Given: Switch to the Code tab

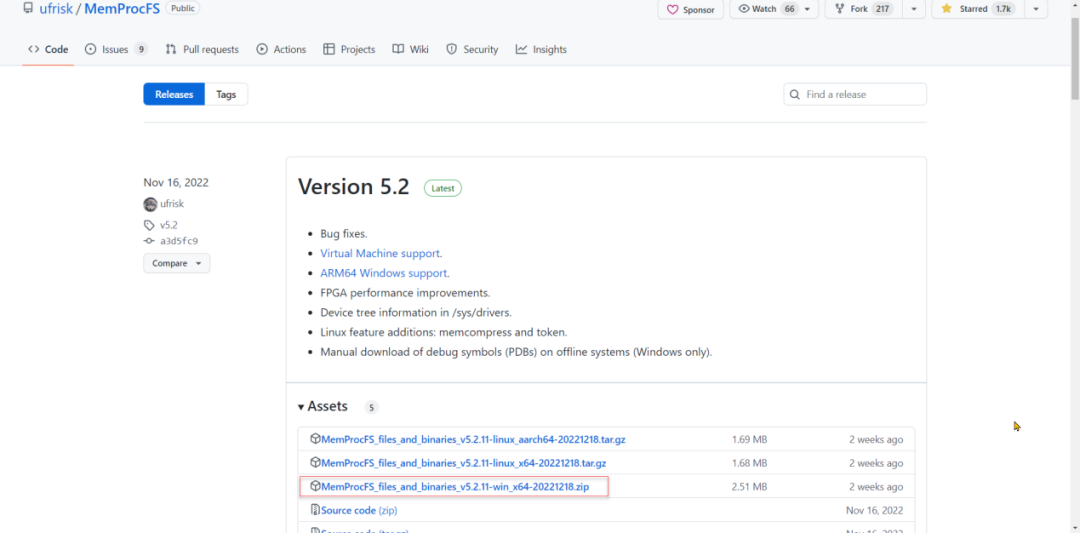Looking at the screenshot, I should 48,50.
